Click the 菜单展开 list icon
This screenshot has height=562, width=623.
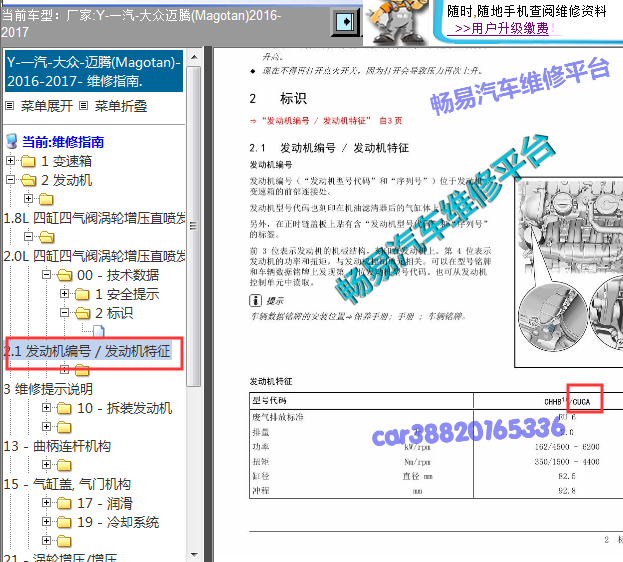pos(10,106)
